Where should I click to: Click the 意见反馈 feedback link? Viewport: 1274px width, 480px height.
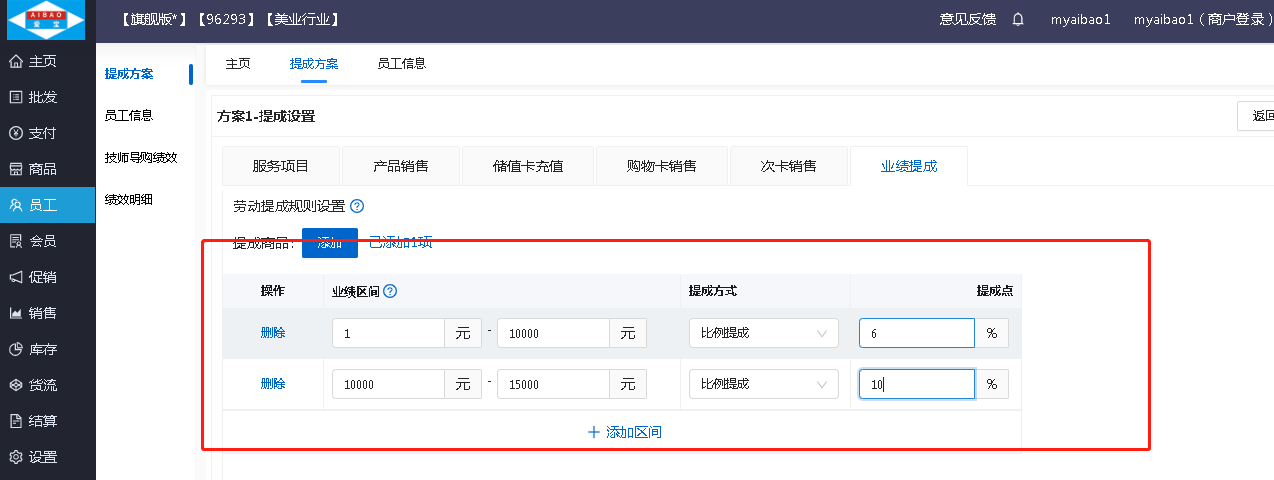point(967,19)
